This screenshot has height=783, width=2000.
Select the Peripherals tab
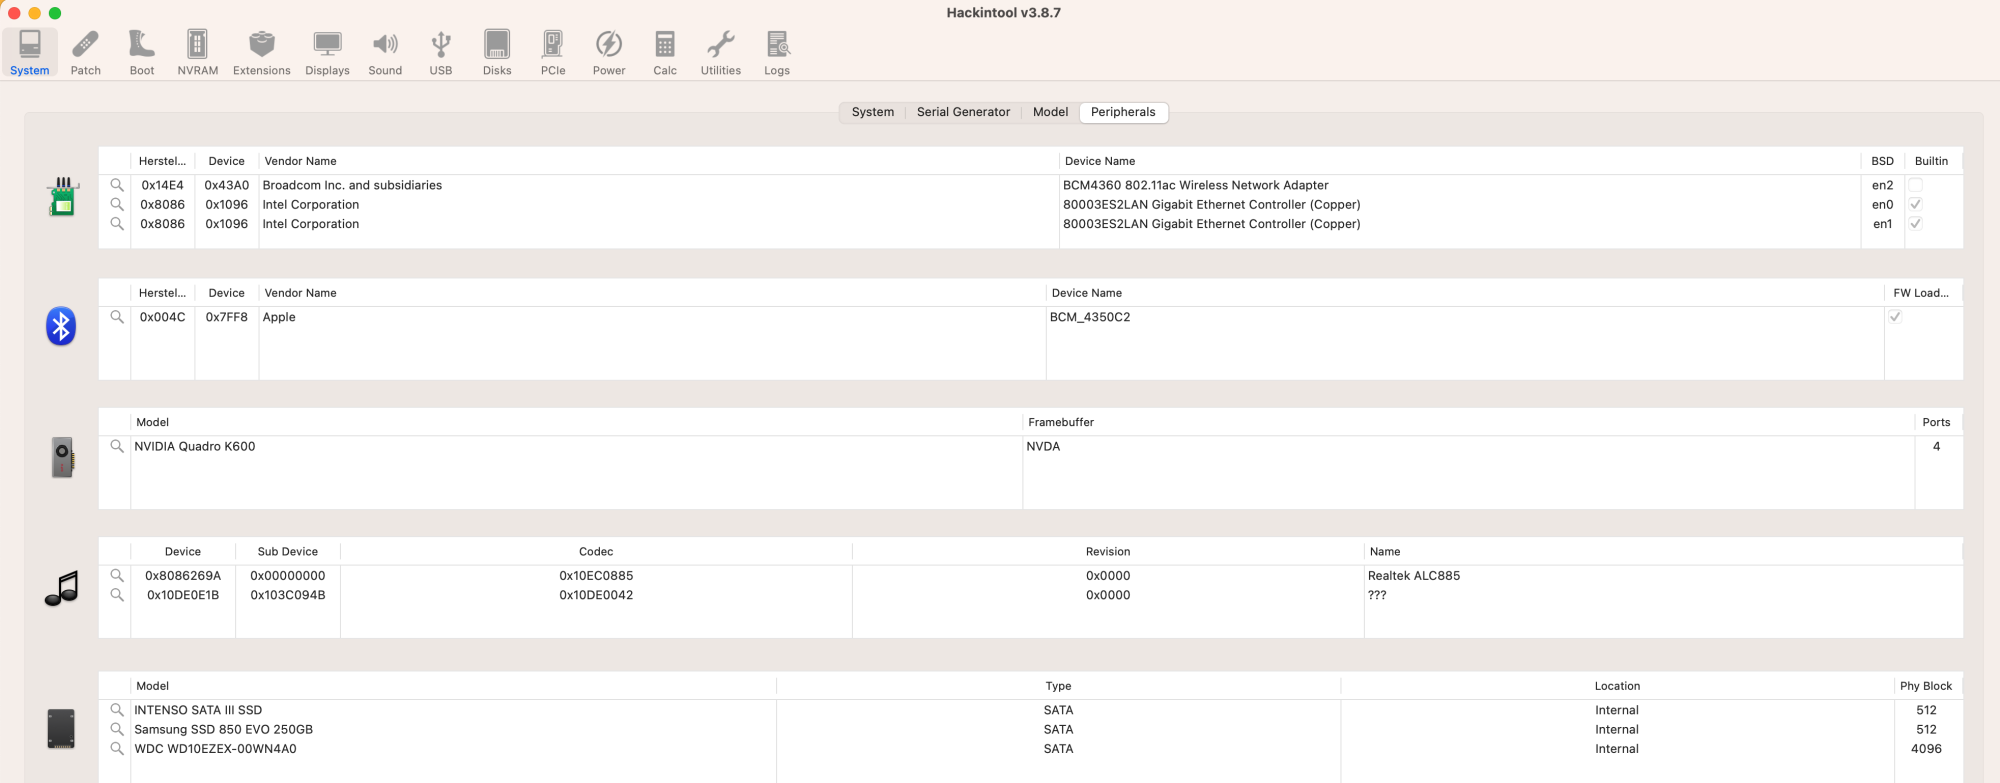1123,112
